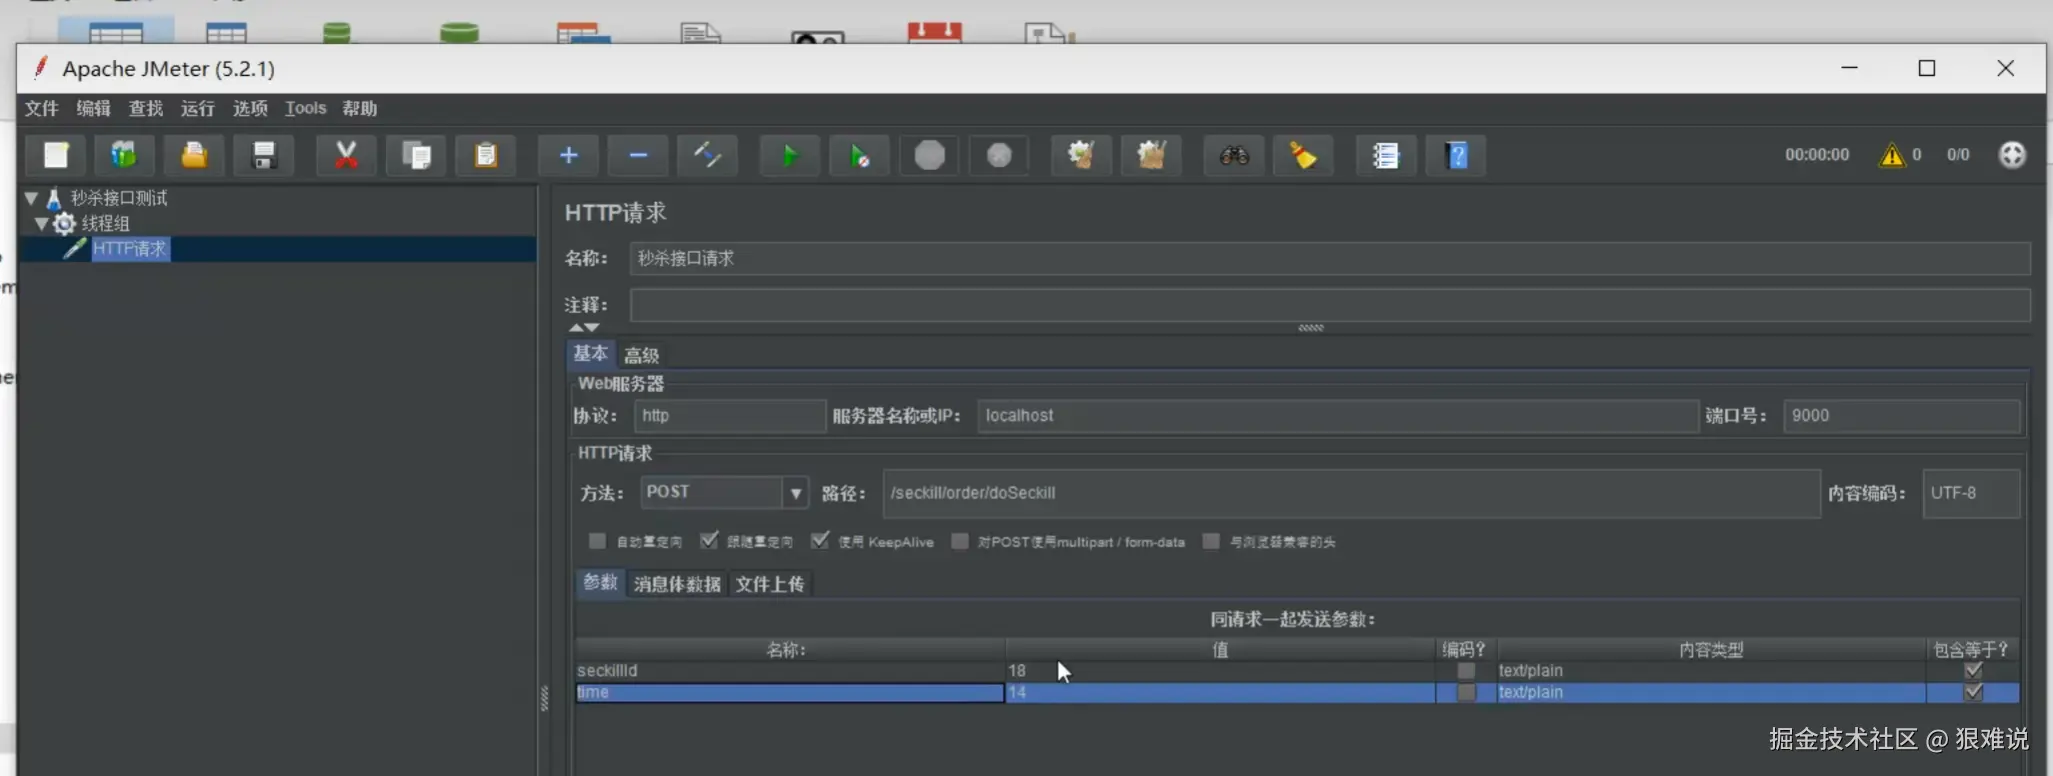Open the 运行 menu

pos(198,108)
